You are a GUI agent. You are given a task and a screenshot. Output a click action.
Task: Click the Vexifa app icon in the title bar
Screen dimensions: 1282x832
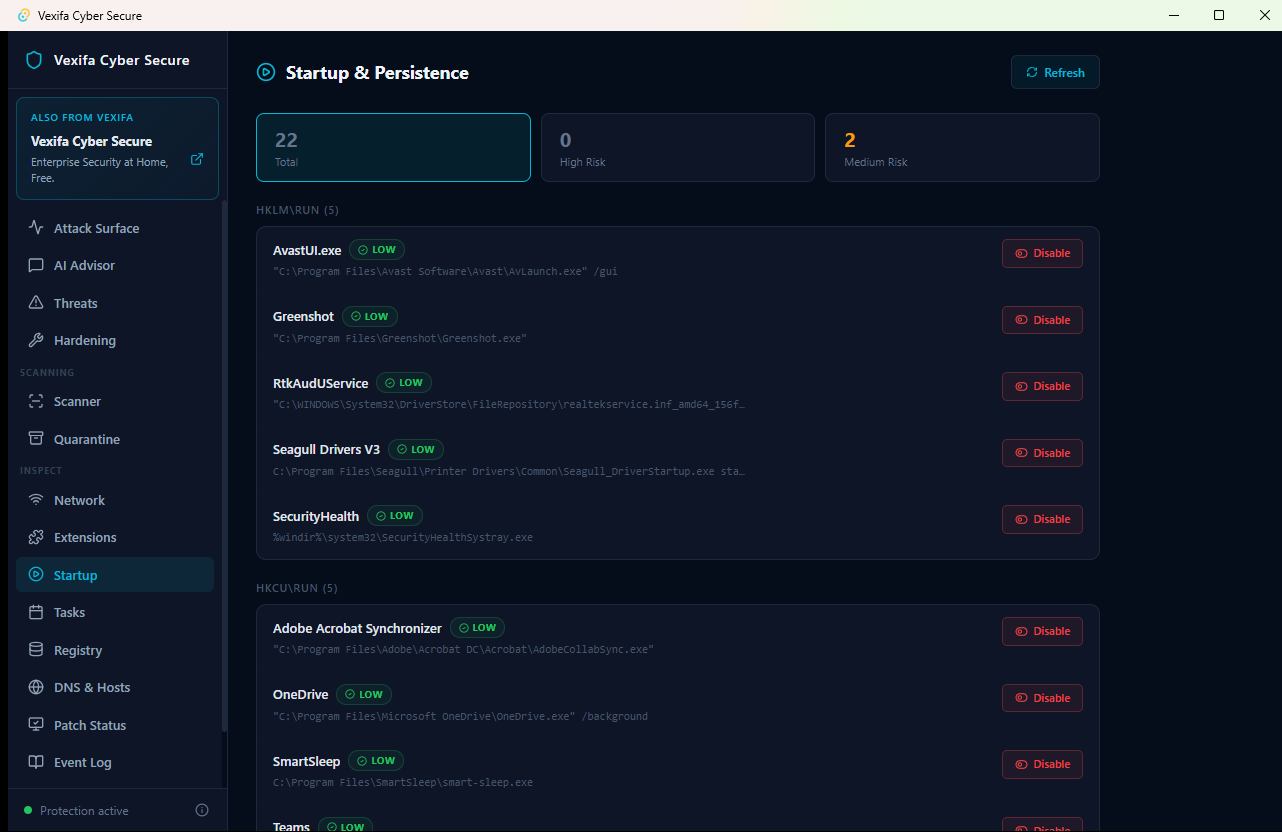(x=24, y=15)
